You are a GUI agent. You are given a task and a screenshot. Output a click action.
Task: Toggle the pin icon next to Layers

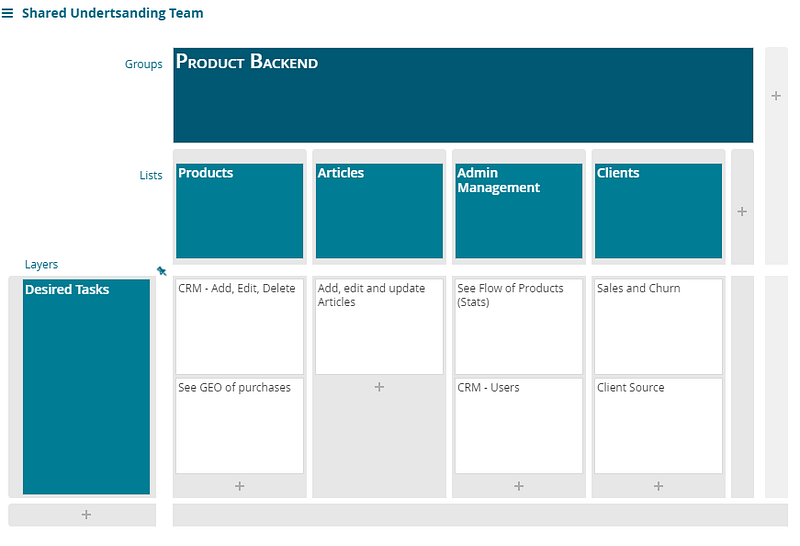coord(162,271)
